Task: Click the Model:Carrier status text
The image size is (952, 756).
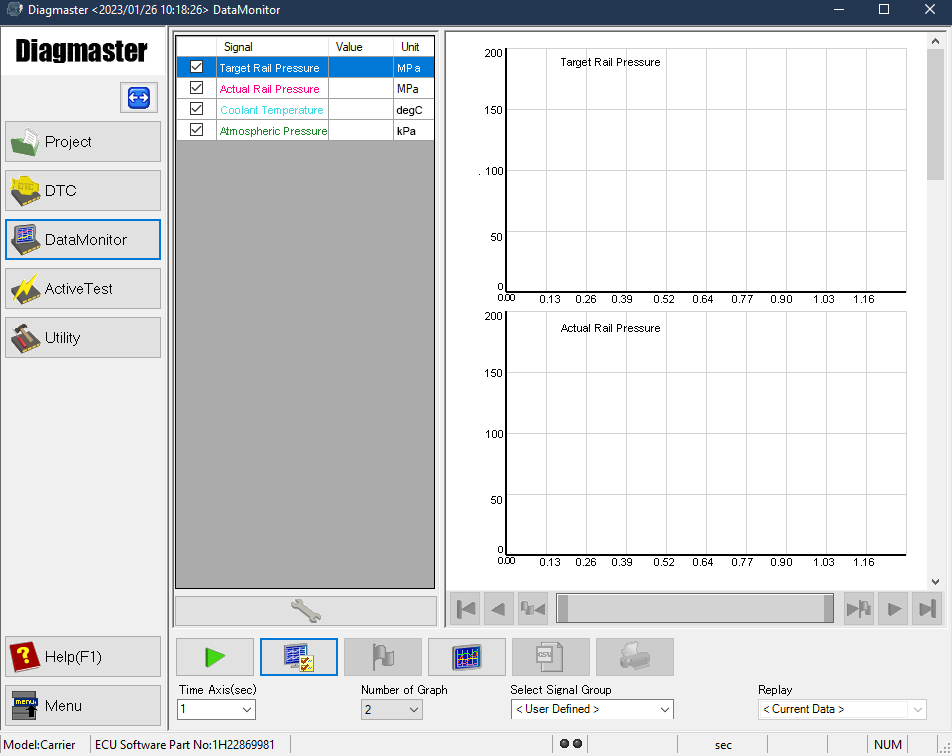Action: click(x=39, y=744)
